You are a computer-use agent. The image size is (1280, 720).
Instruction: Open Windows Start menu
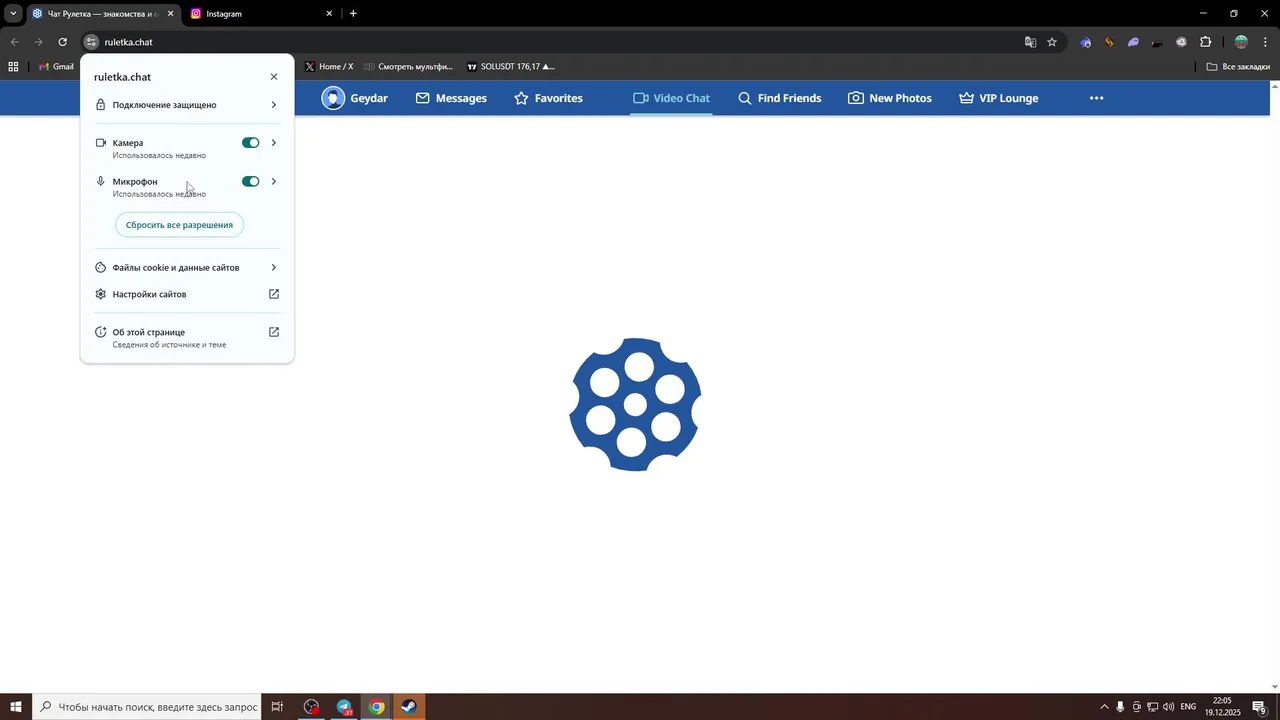pyautogui.click(x=16, y=707)
